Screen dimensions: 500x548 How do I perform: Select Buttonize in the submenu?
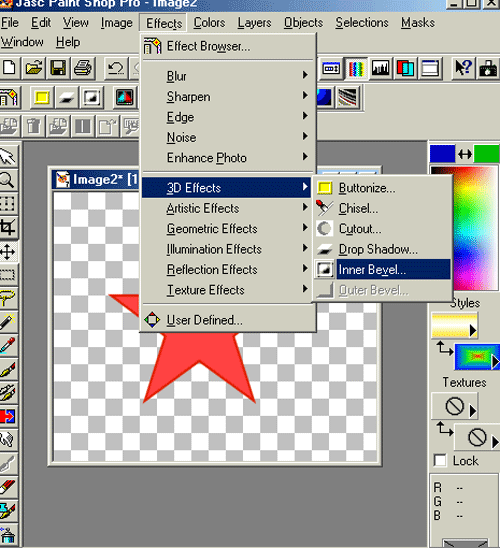(383, 188)
